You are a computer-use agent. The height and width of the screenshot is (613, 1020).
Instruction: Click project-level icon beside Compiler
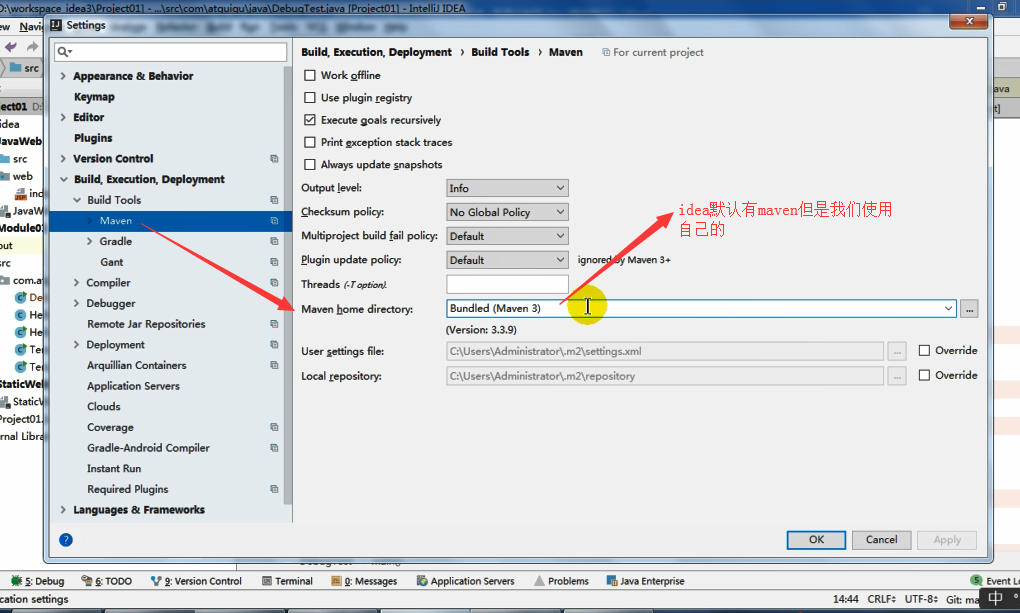[x=274, y=282]
